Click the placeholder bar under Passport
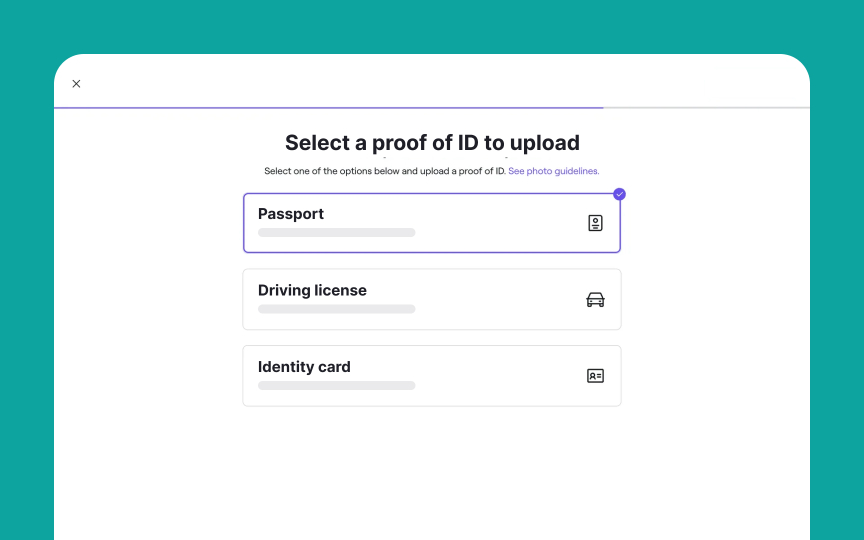This screenshot has width=864, height=540. (x=337, y=233)
